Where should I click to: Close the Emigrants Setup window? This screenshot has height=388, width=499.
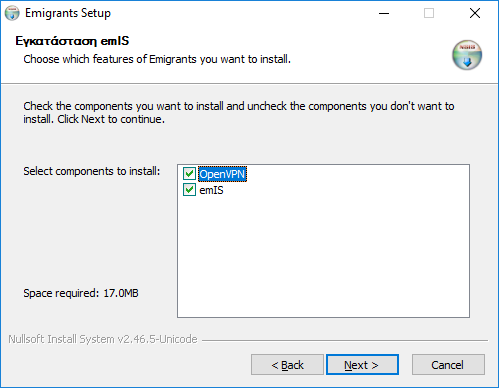[x=475, y=13]
